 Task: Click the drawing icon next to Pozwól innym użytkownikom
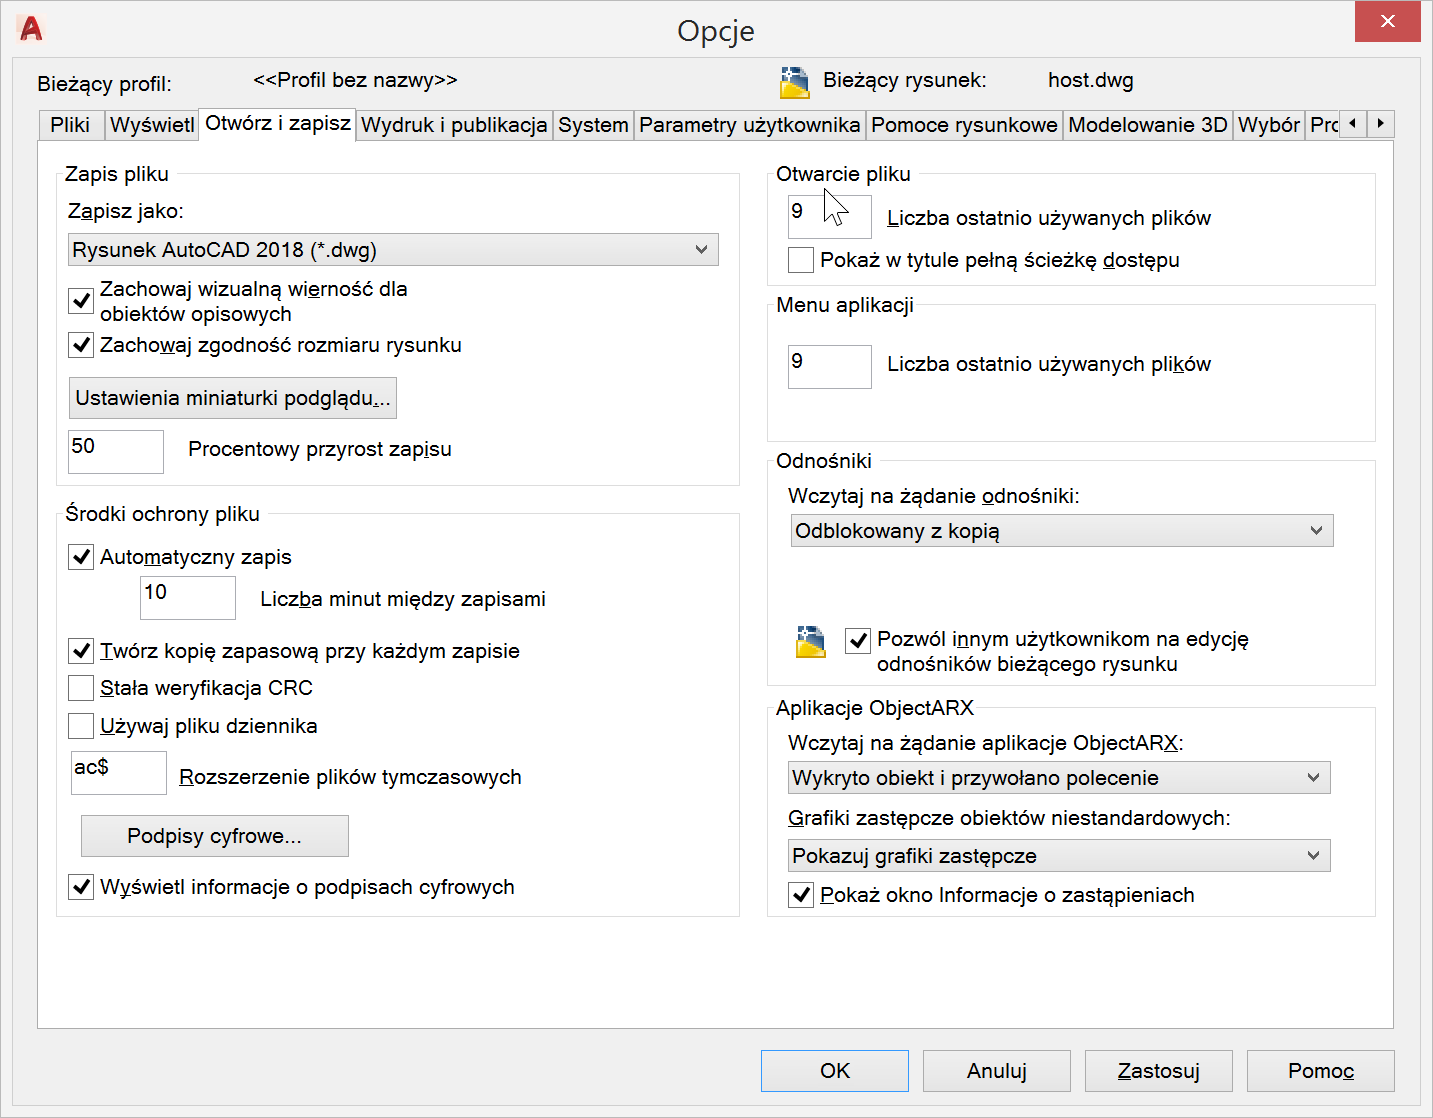pos(811,642)
